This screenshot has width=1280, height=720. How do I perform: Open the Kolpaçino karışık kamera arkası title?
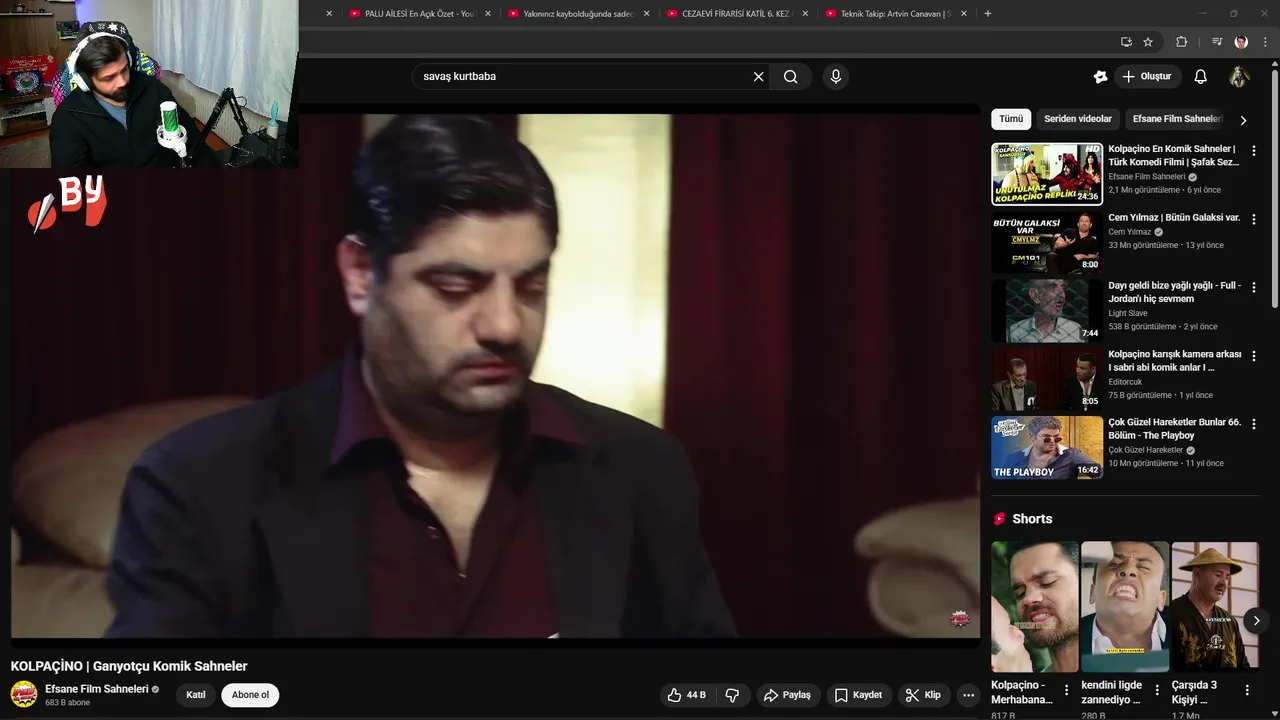tap(1175, 361)
